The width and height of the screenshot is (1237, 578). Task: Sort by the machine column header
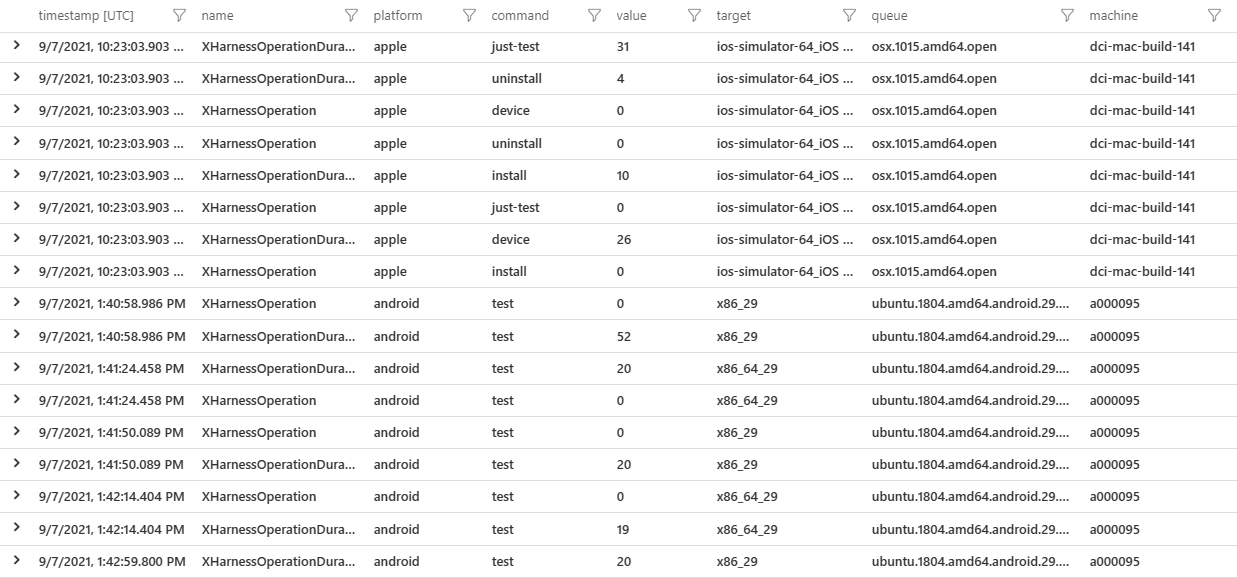[1113, 16]
